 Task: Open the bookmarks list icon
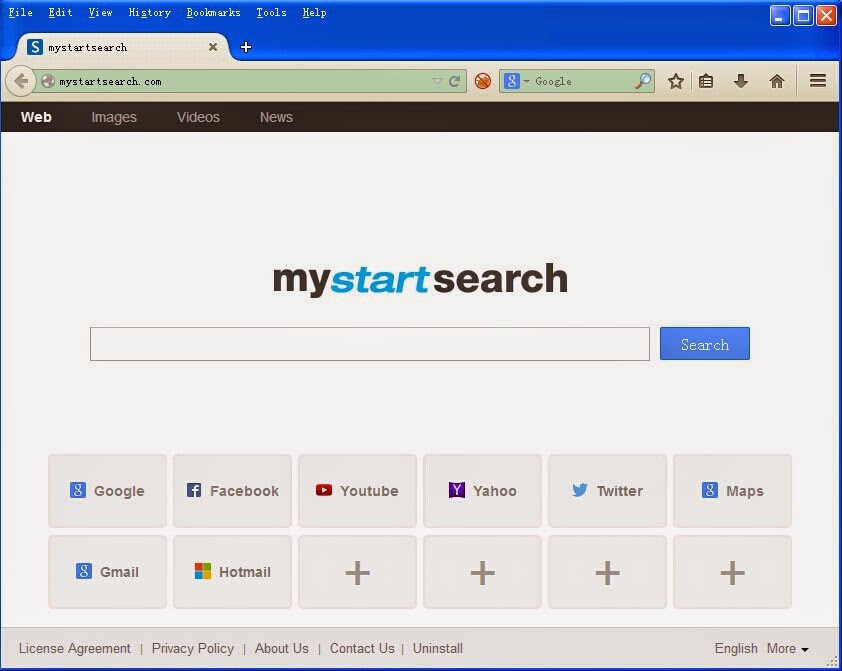pos(706,81)
